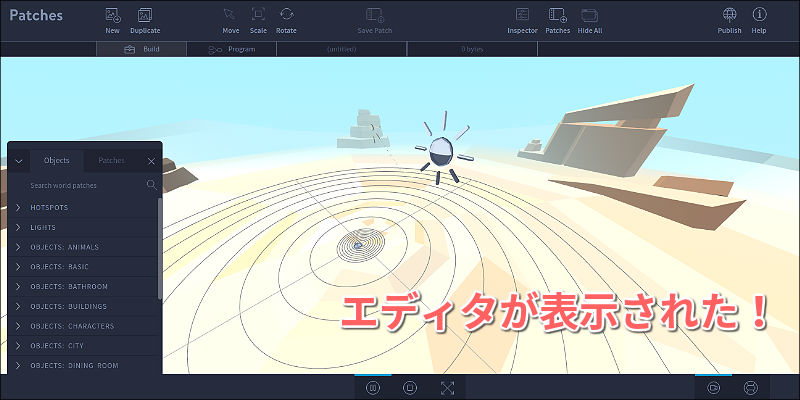Select the Scale tool
800x400 pixels.
258,21
